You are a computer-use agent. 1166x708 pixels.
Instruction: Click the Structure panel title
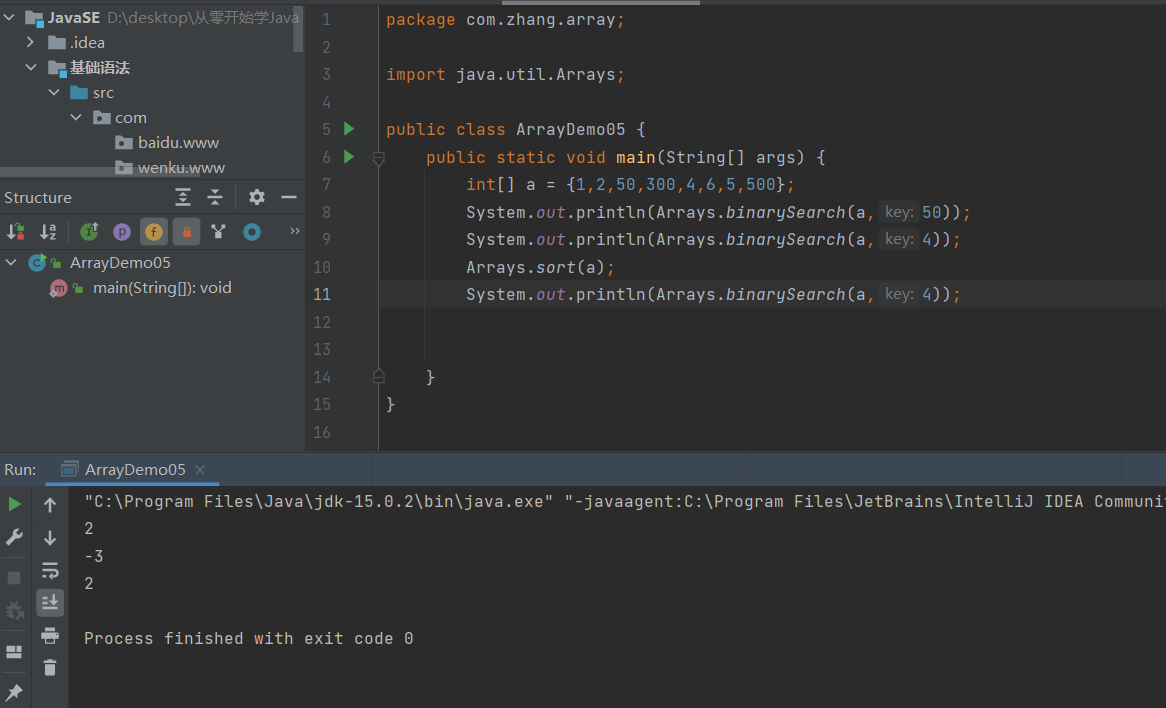[38, 197]
